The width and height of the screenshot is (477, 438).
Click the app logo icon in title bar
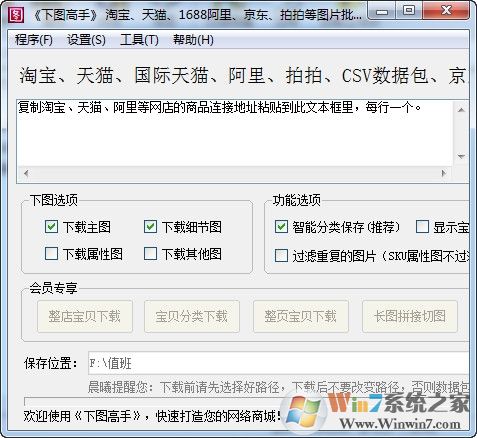(x=16, y=14)
